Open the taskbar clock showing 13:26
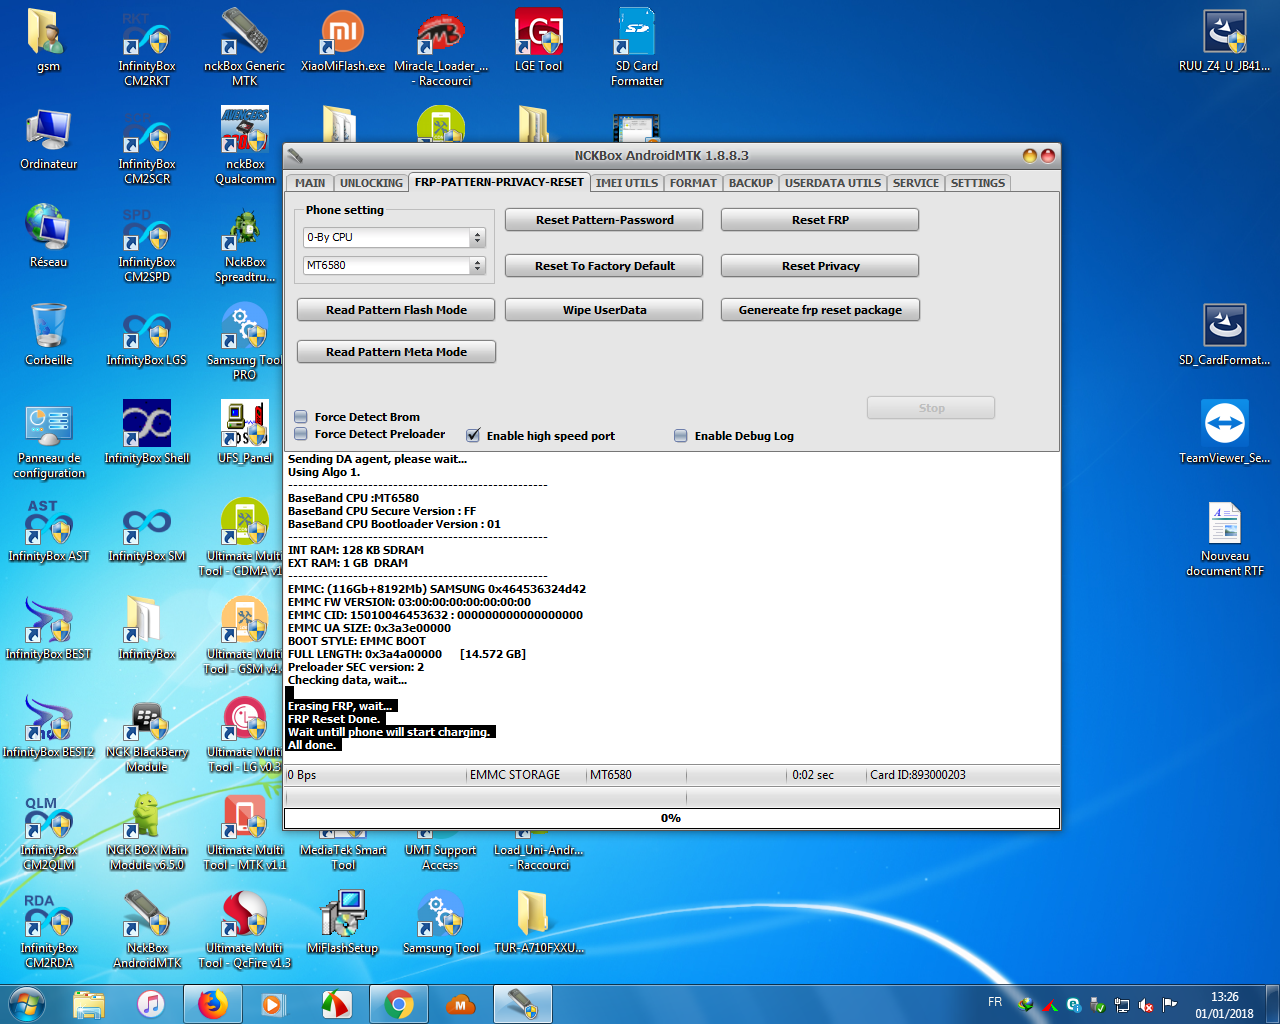The width and height of the screenshot is (1280, 1024). [x=1224, y=1005]
